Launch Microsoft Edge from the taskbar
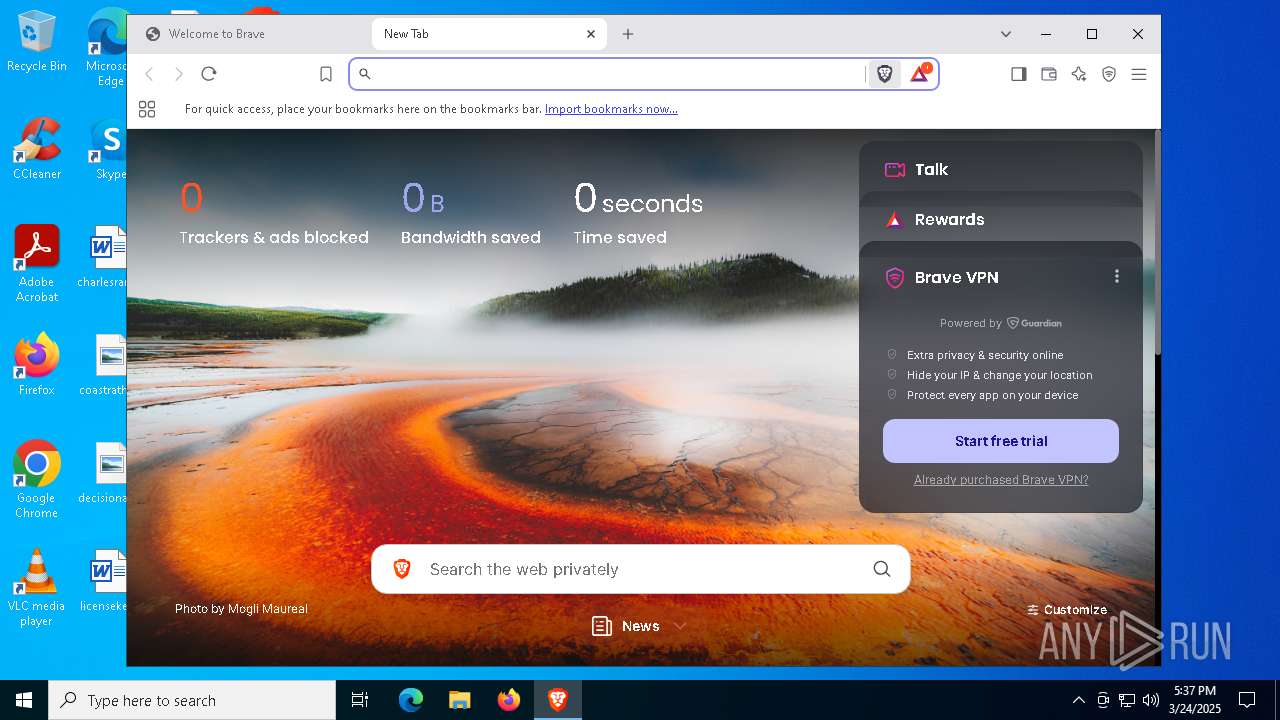1280x720 pixels. (x=411, y=700)
